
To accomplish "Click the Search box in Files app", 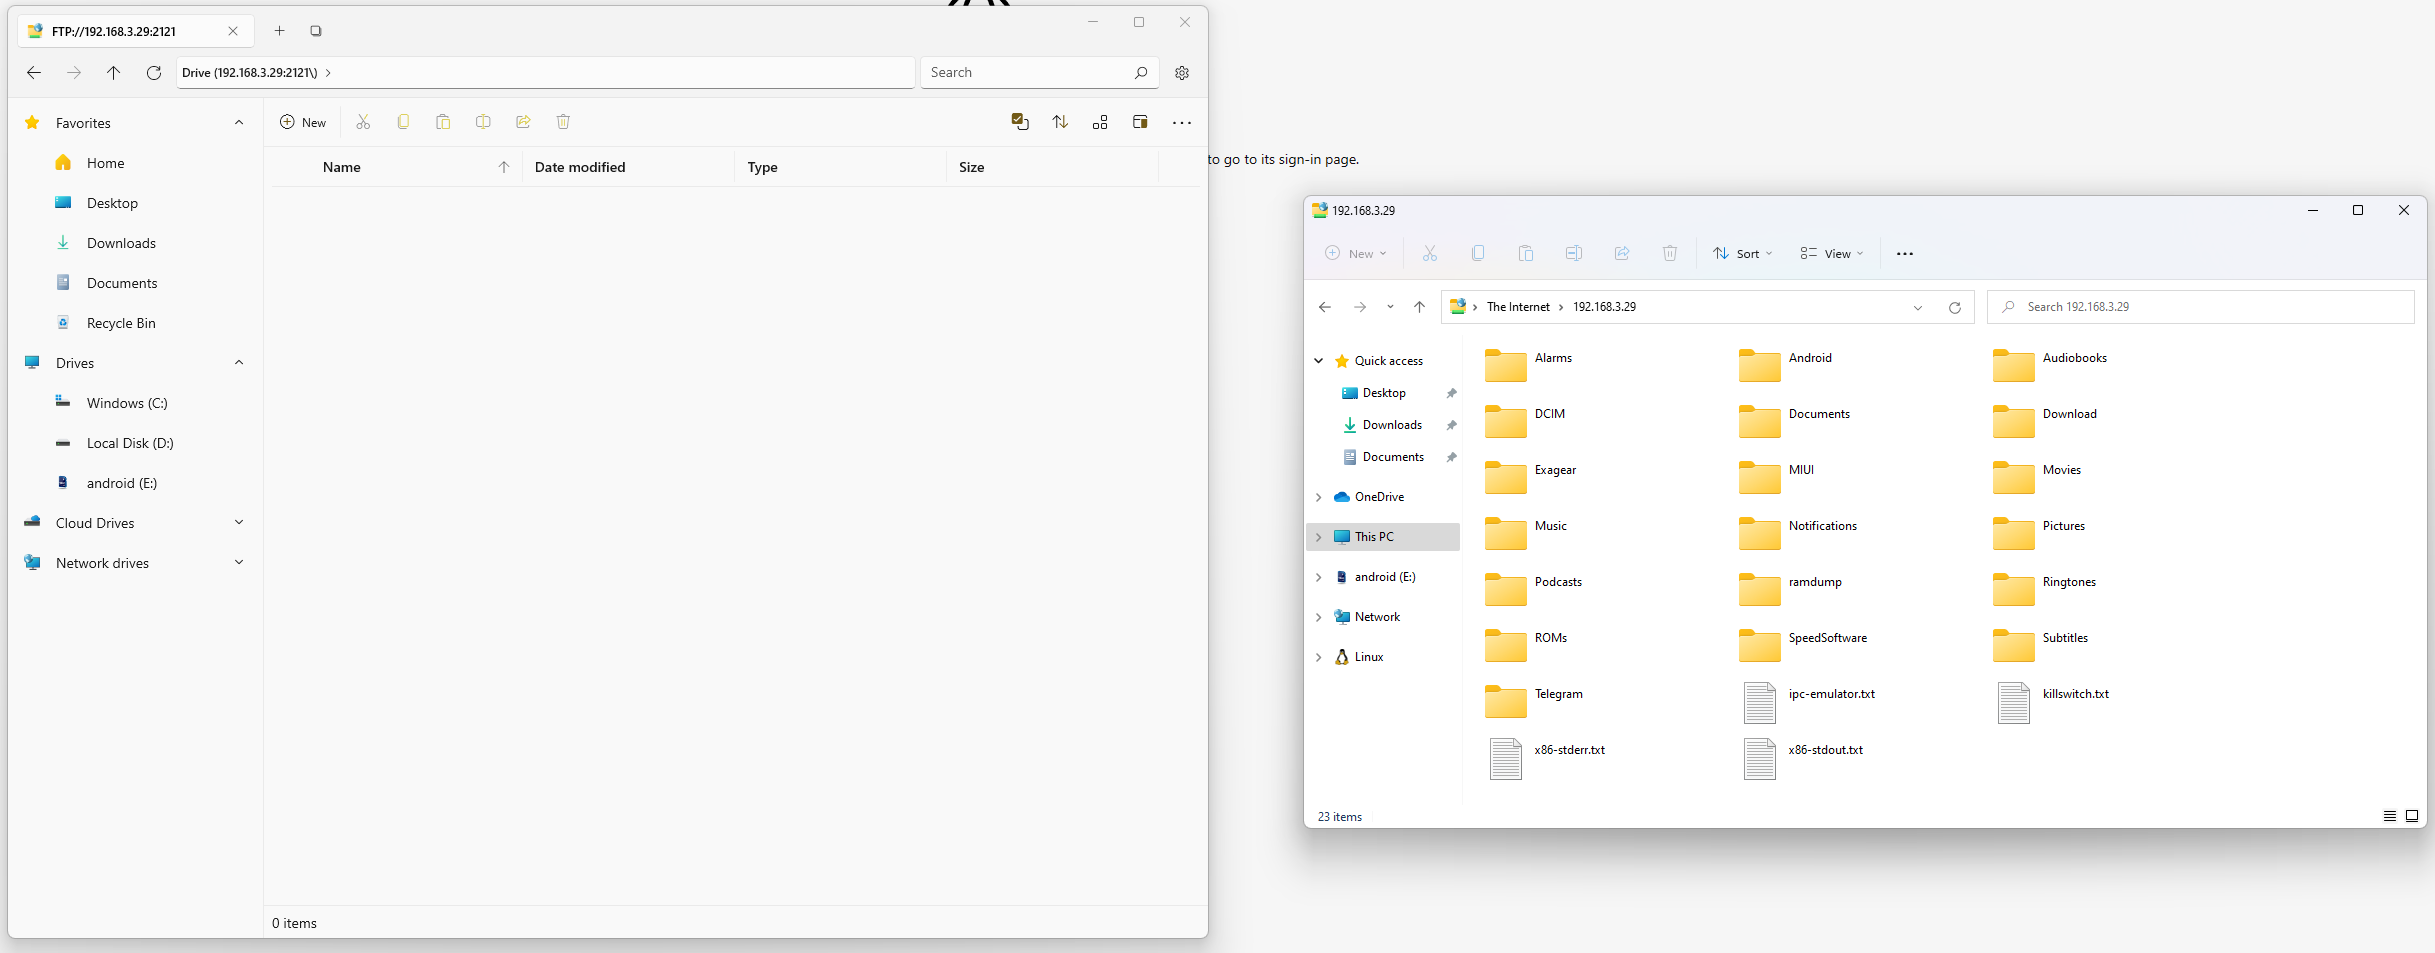I will [1040, 73].
